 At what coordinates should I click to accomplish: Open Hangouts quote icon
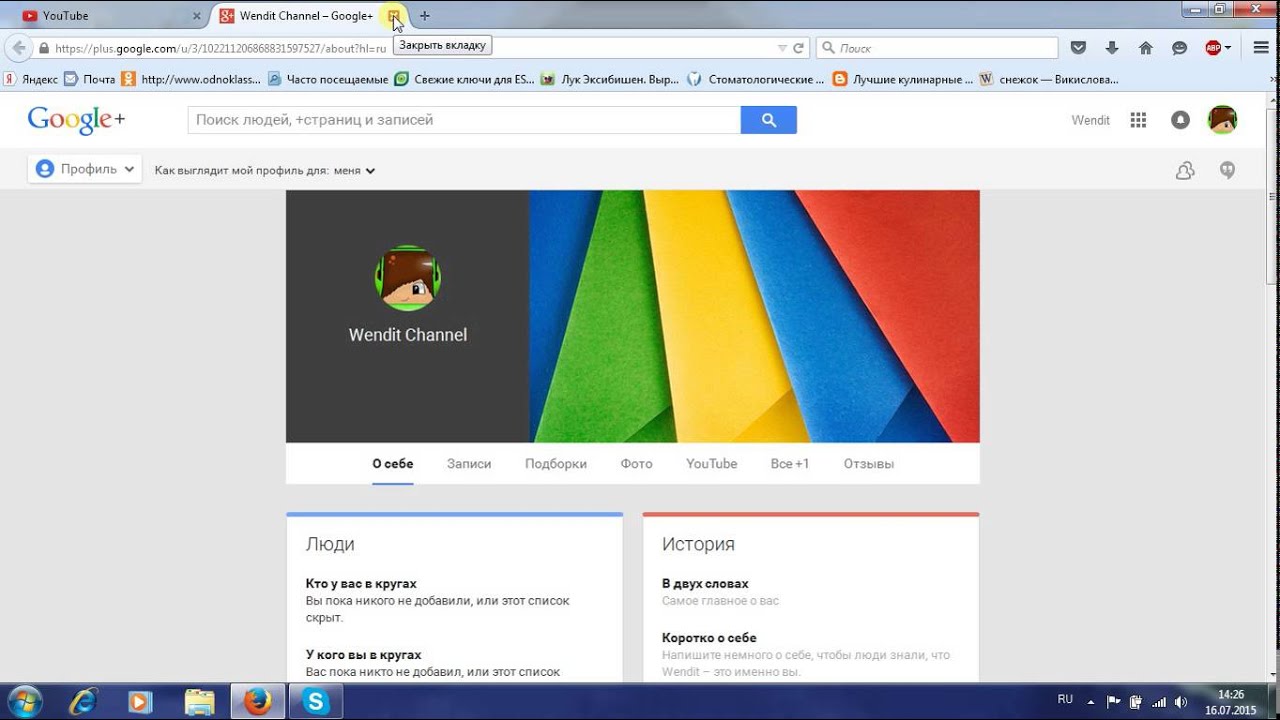coord(1227,170)
